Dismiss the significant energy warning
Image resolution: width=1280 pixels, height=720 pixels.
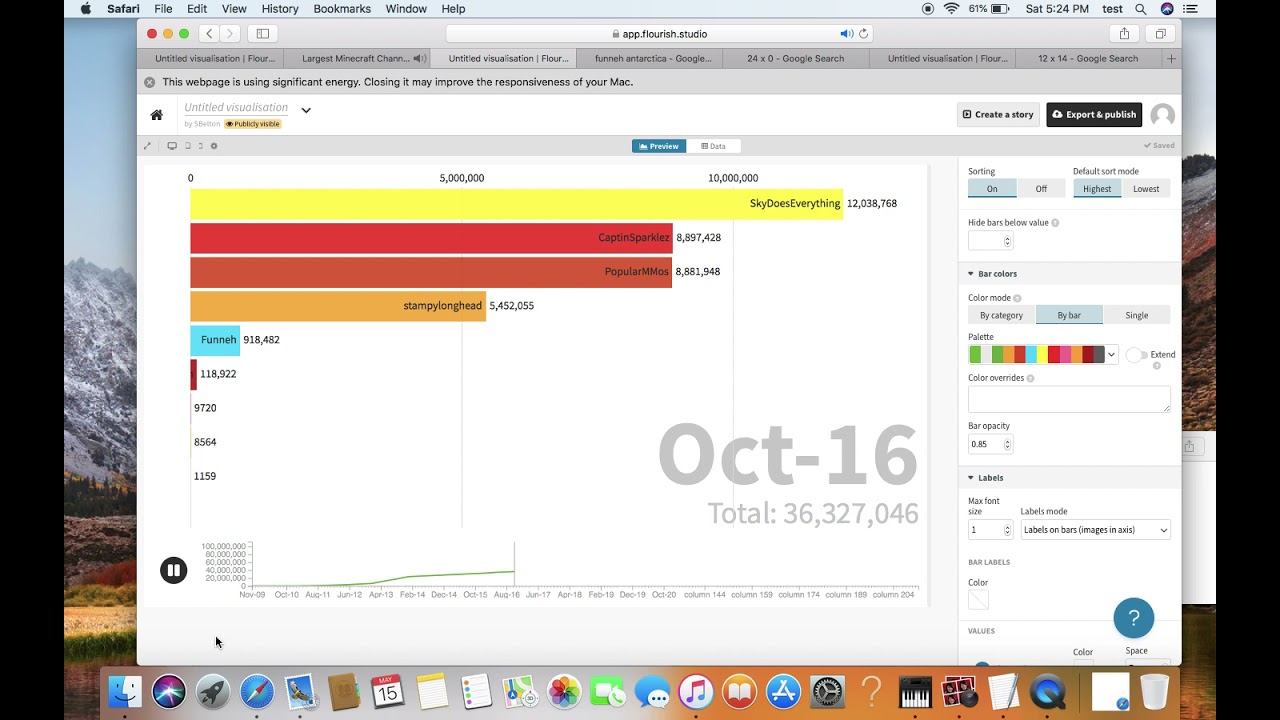point(149,82)
